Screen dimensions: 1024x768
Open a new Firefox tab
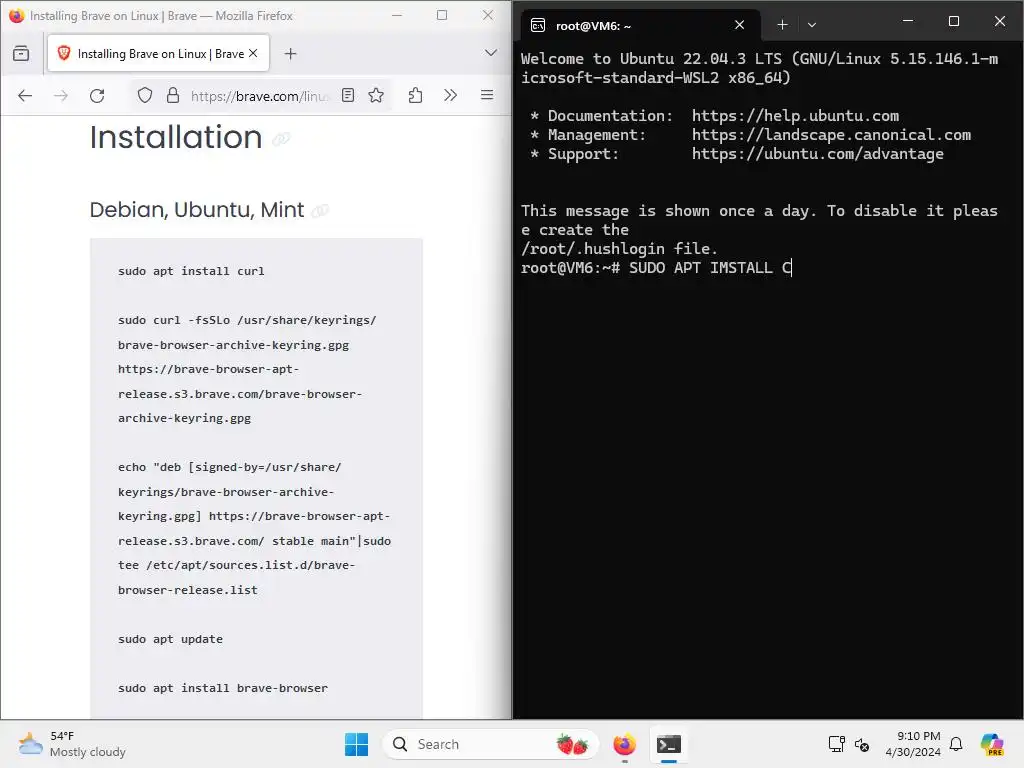pos(291,54)
